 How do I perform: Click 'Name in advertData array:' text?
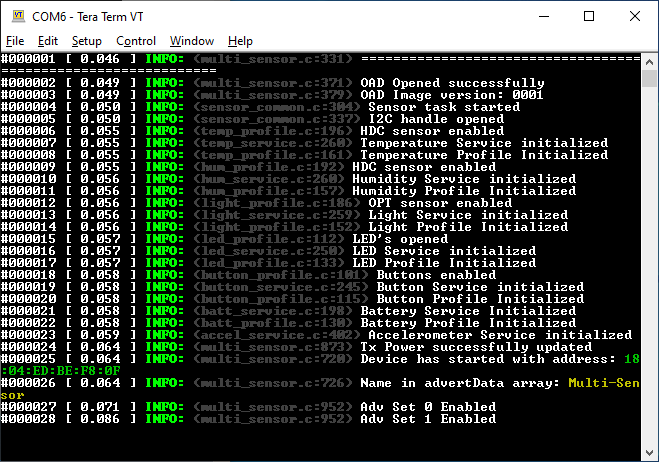click(x=460, y=383)
